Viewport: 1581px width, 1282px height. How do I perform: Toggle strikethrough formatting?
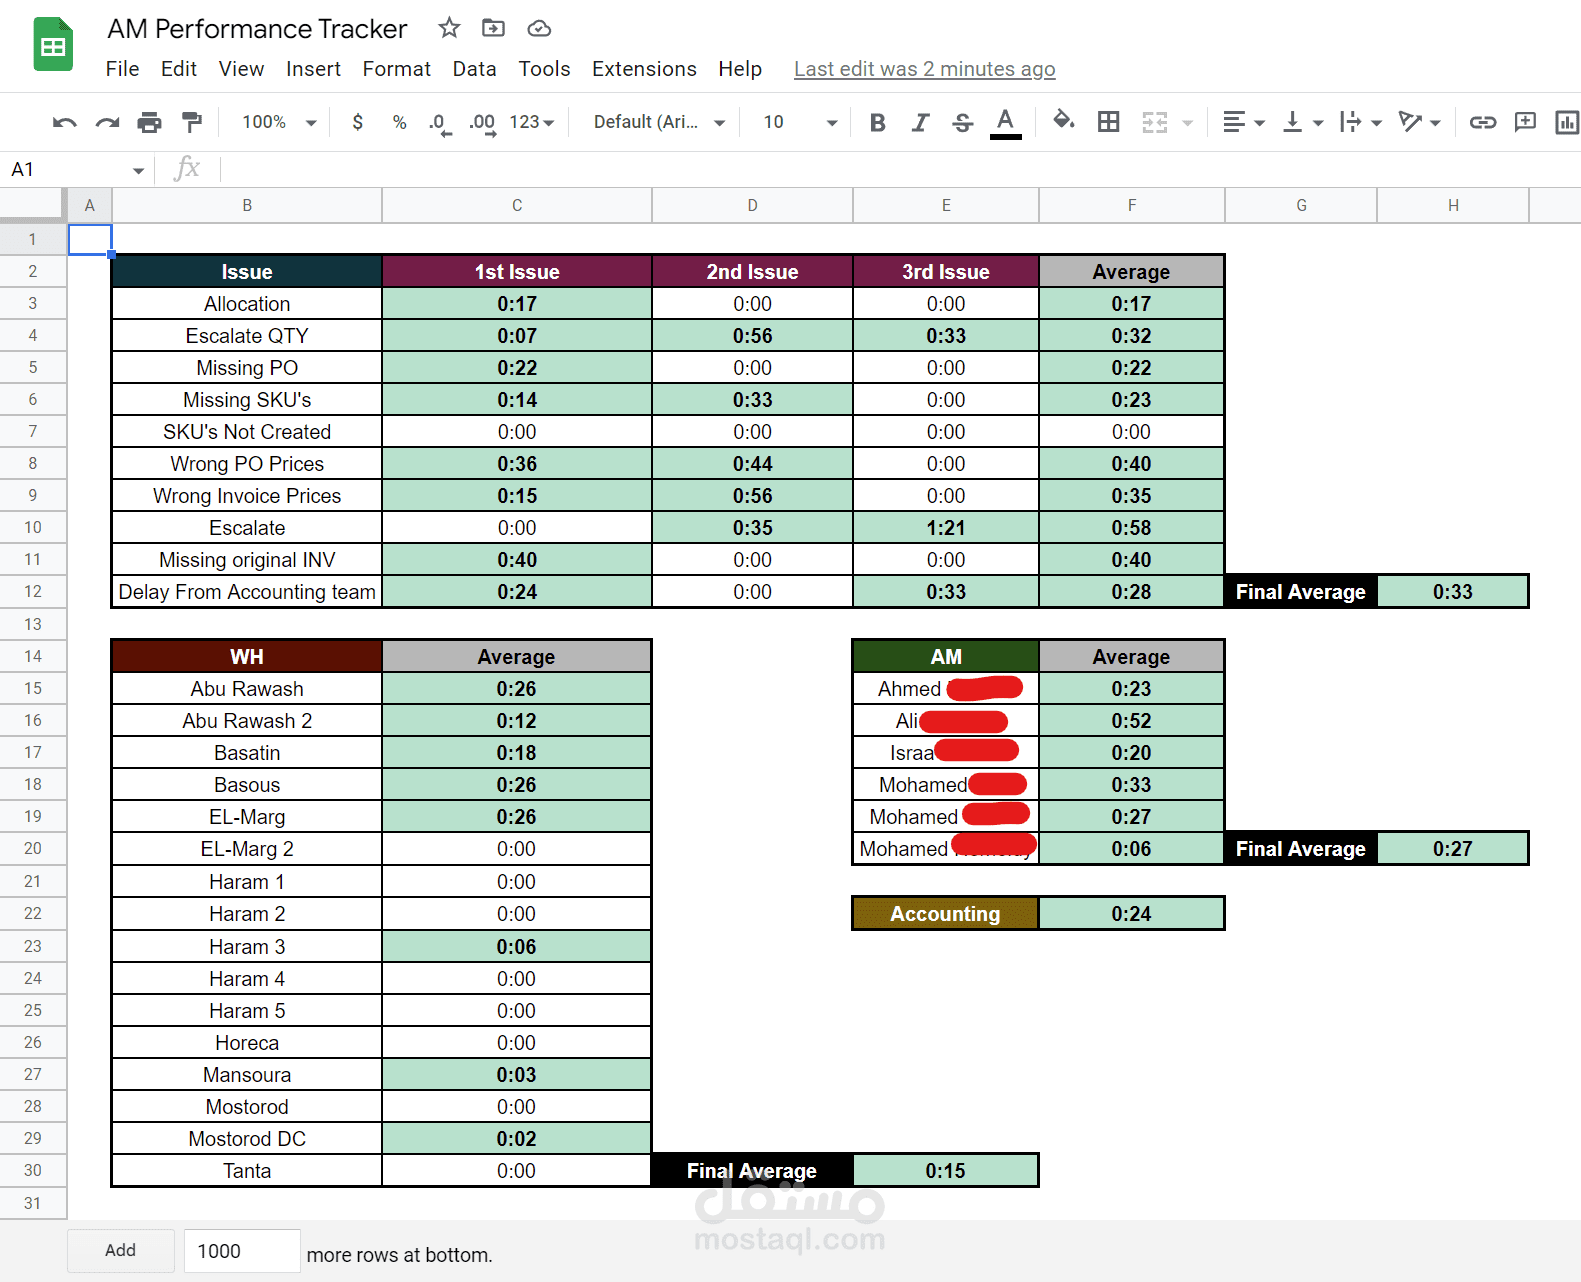(962, 122)
